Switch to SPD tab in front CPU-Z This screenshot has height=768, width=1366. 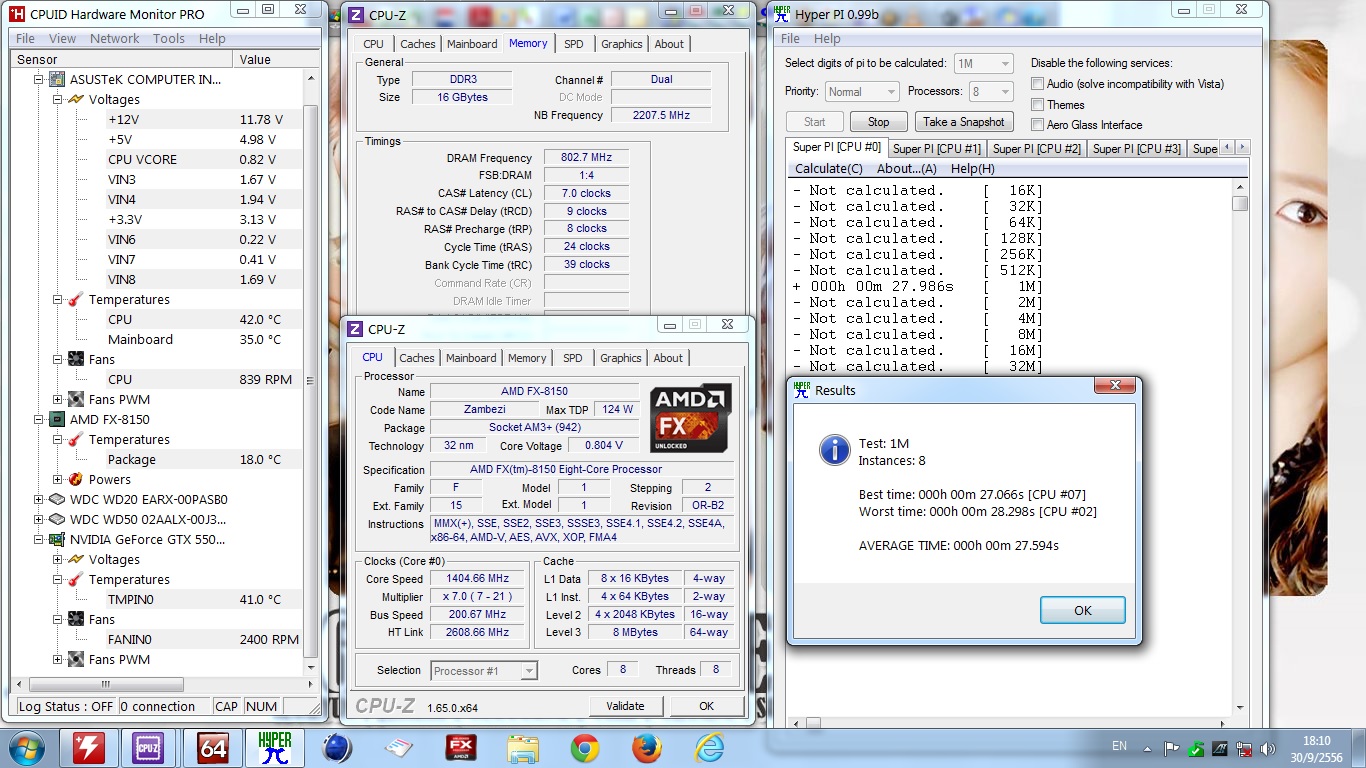(x=572, y=358)
